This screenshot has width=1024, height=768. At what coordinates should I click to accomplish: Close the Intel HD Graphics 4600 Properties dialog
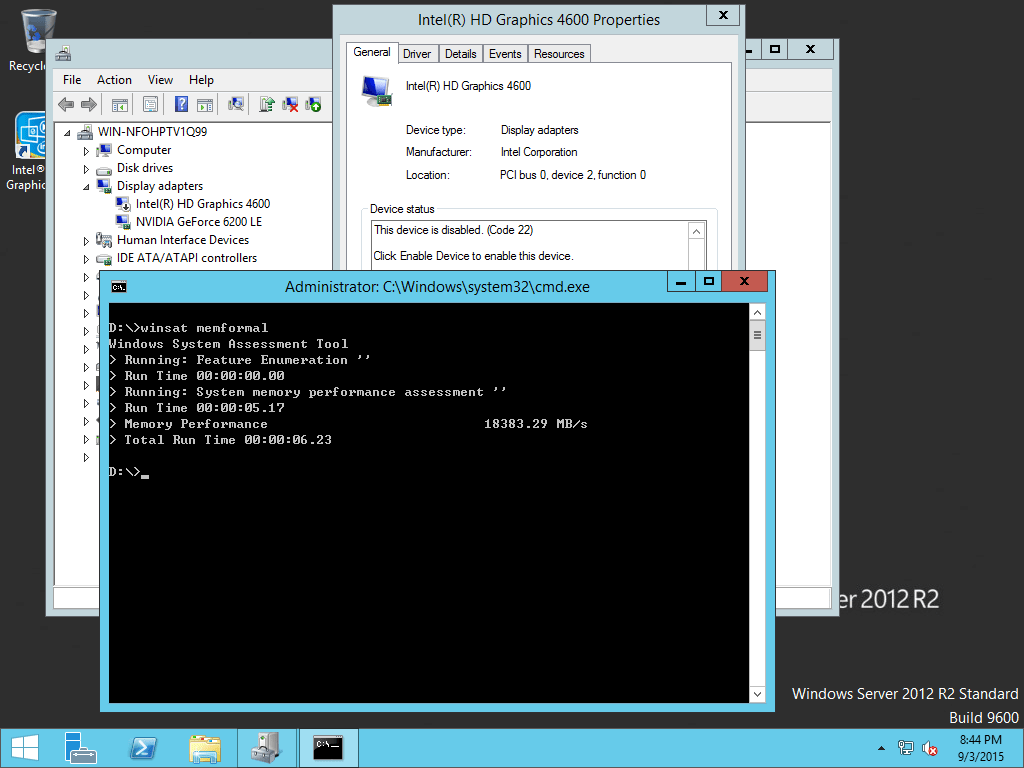[x=723, y=15]
